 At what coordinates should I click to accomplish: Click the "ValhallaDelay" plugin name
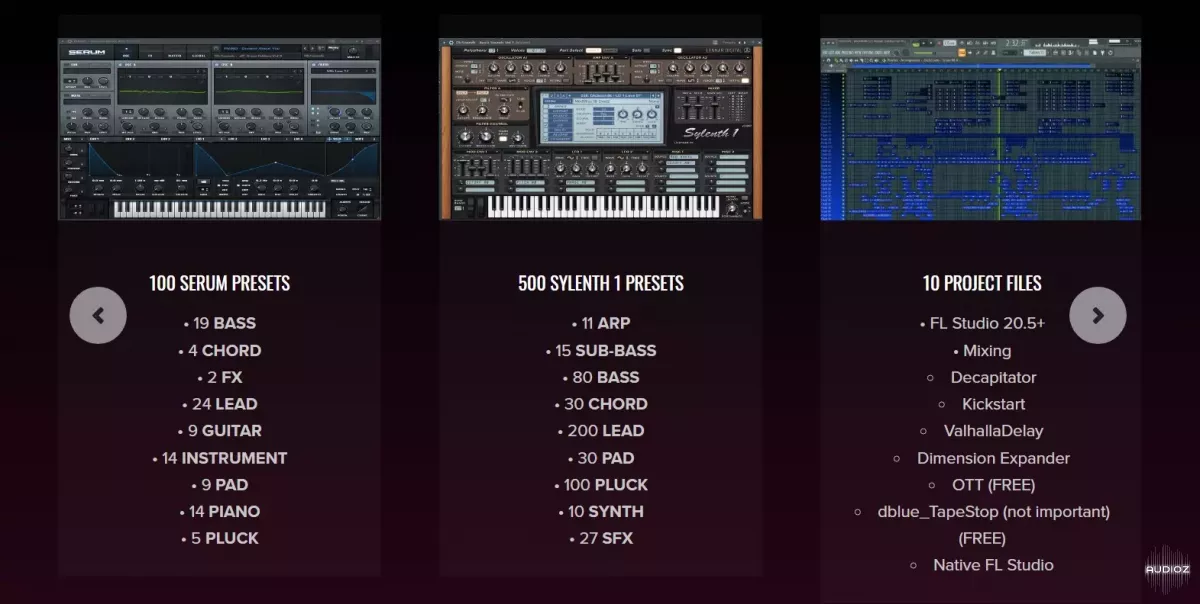click(x=993, y=431)
